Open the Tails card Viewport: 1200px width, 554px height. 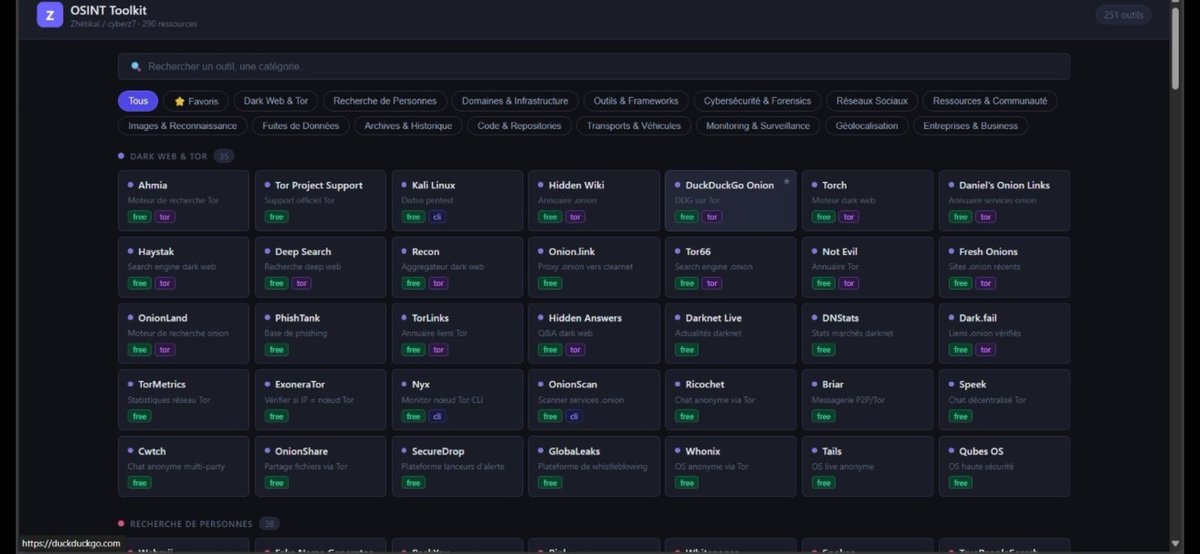(867, 466)
